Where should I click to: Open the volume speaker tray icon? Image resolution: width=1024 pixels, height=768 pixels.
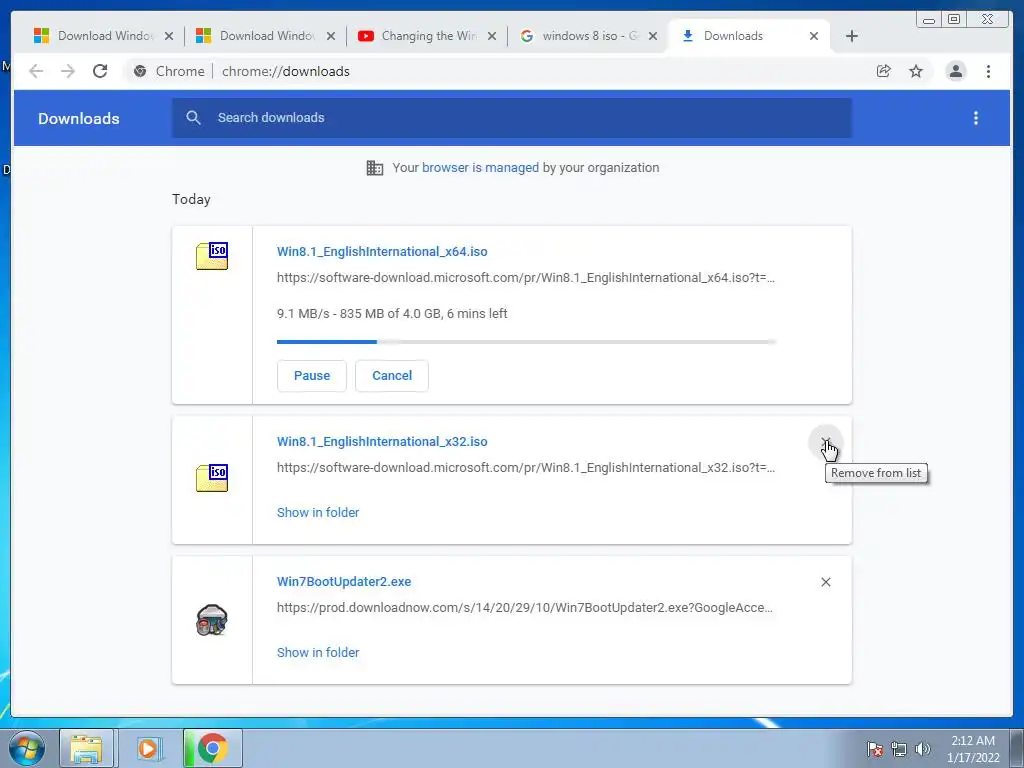point(923,749)
